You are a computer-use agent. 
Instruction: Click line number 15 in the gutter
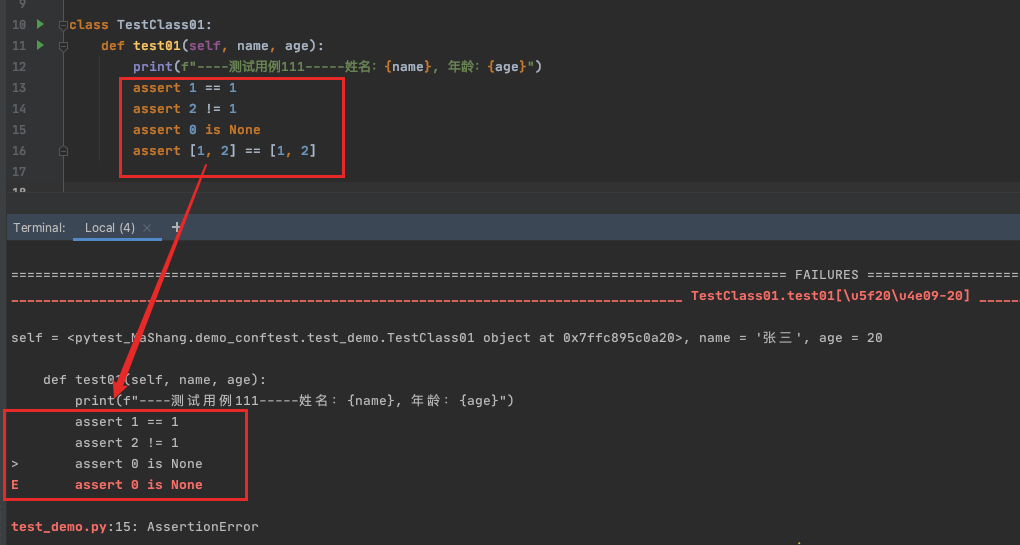[x=19, y=130]
